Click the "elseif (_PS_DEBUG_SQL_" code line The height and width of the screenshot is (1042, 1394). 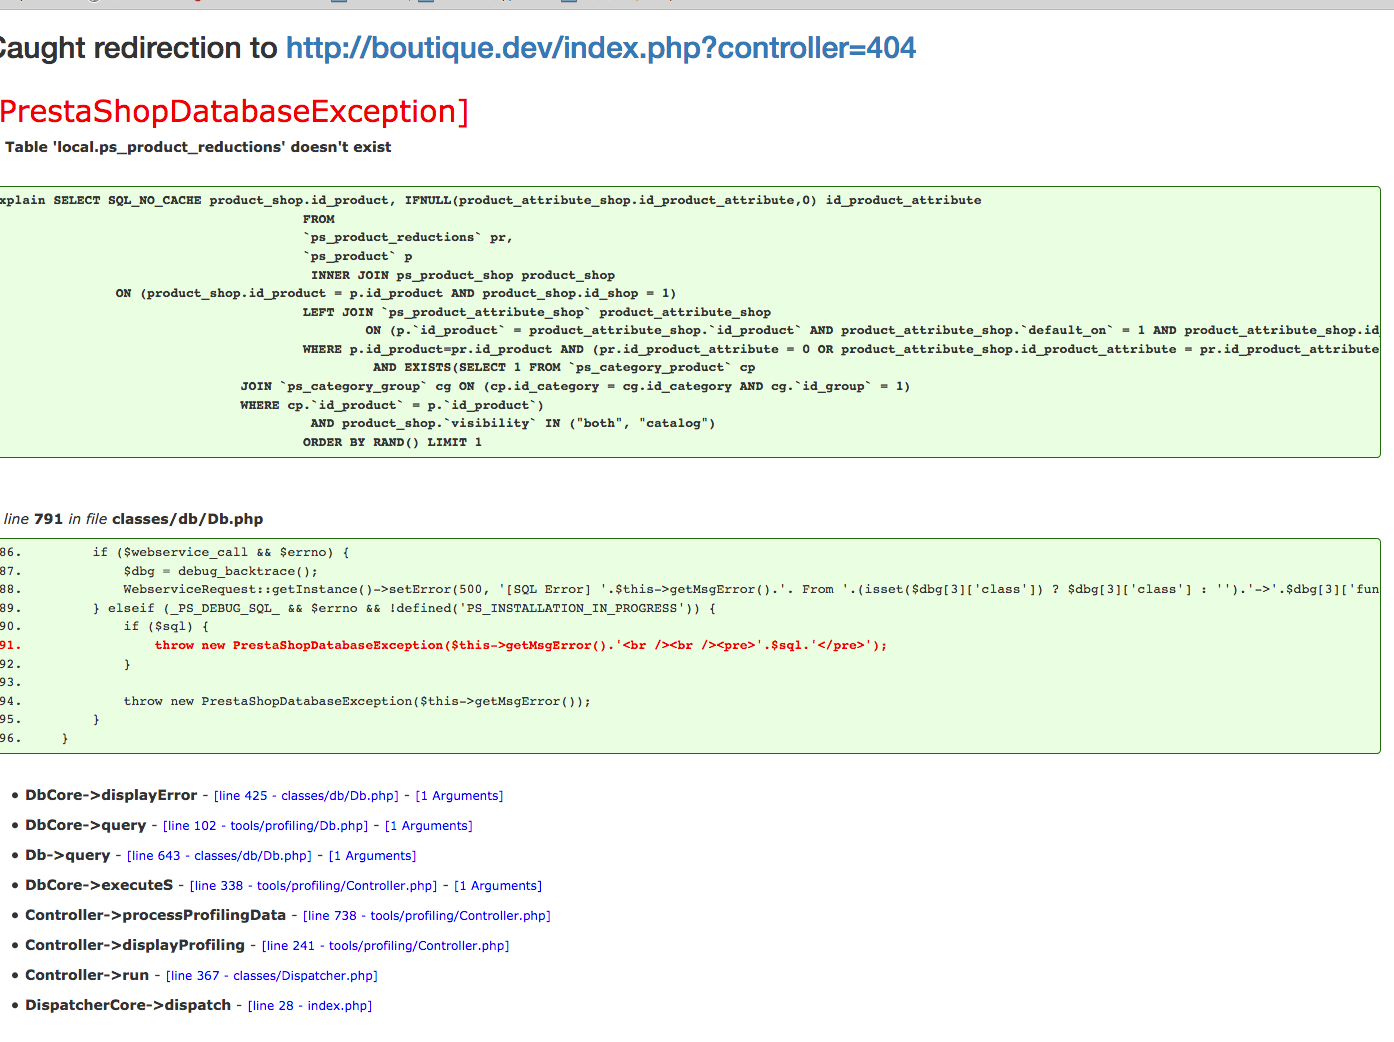404,608
